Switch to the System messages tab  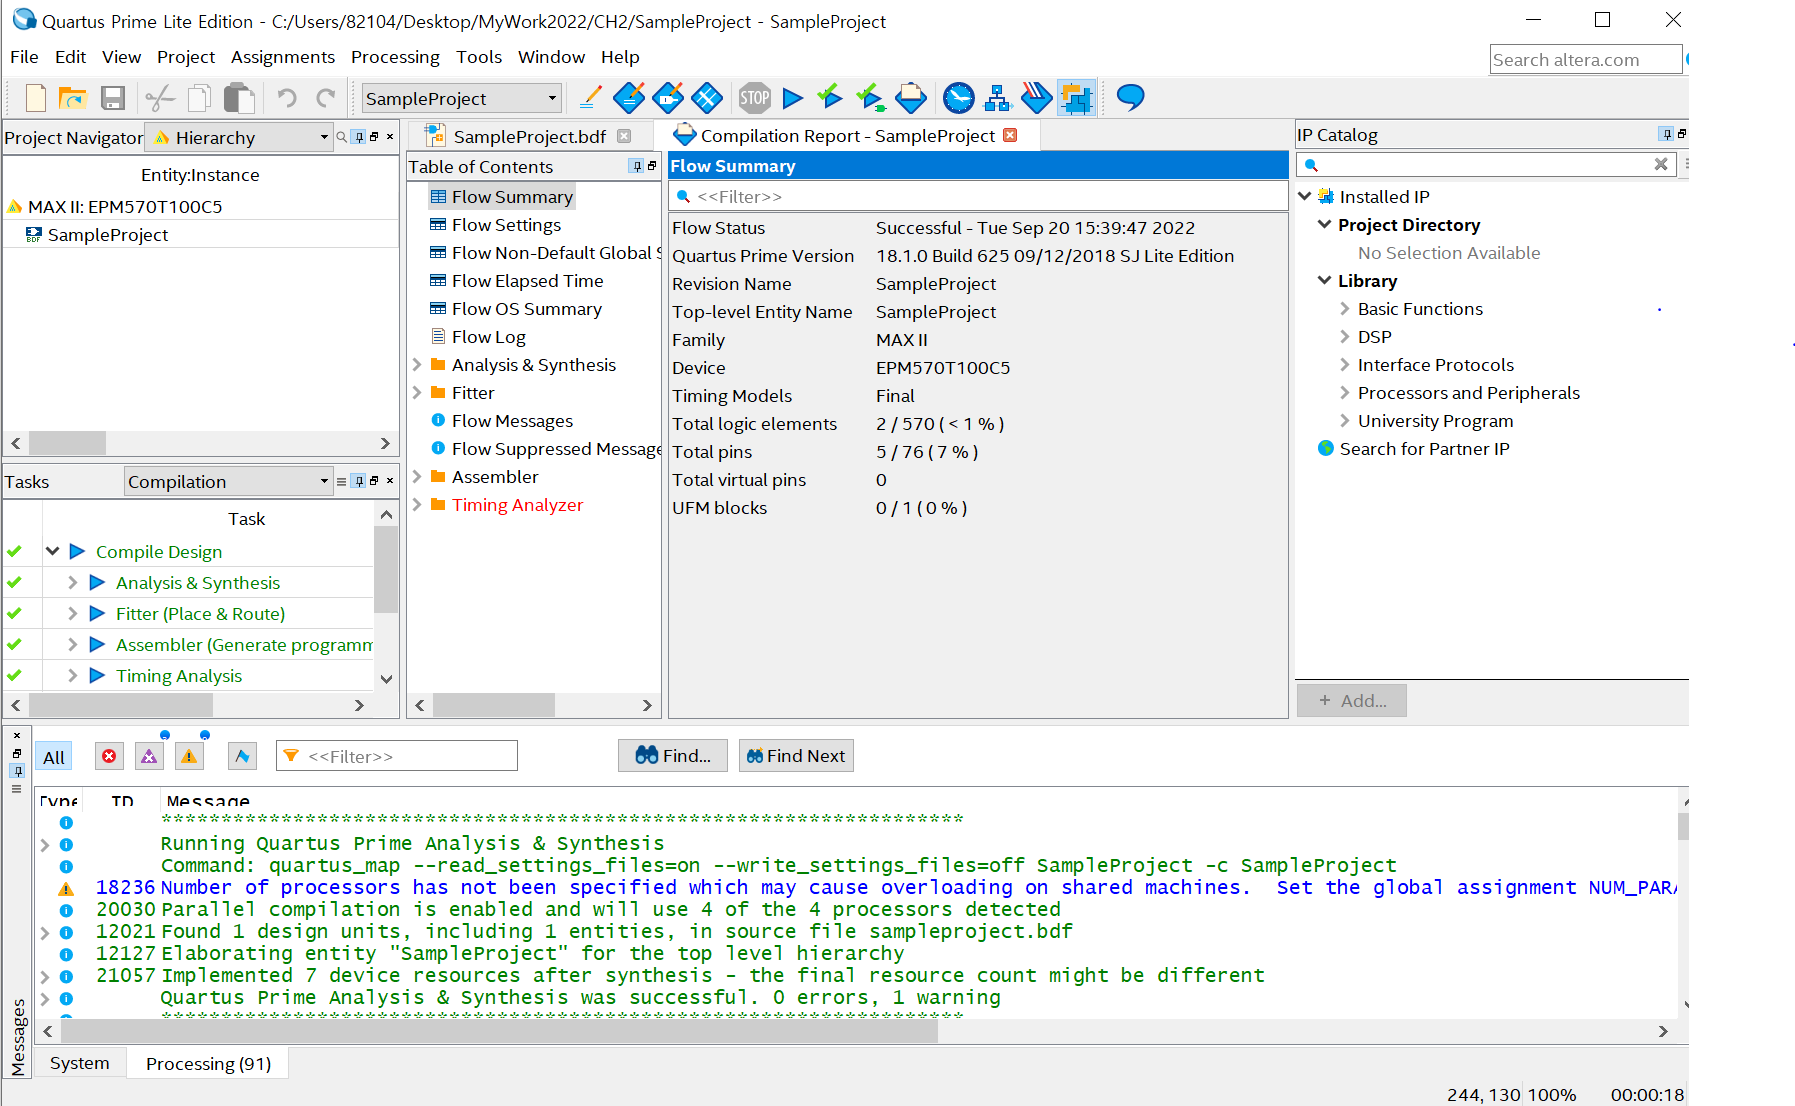[80, 1063]
